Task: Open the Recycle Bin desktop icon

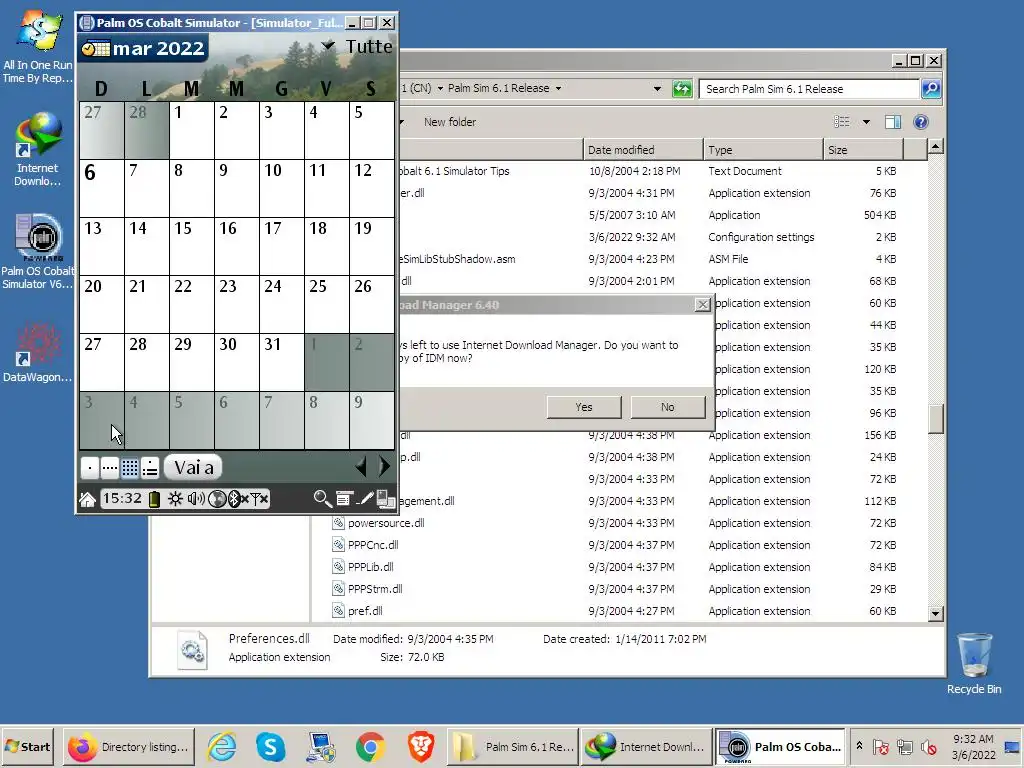Action: (974, 663)
